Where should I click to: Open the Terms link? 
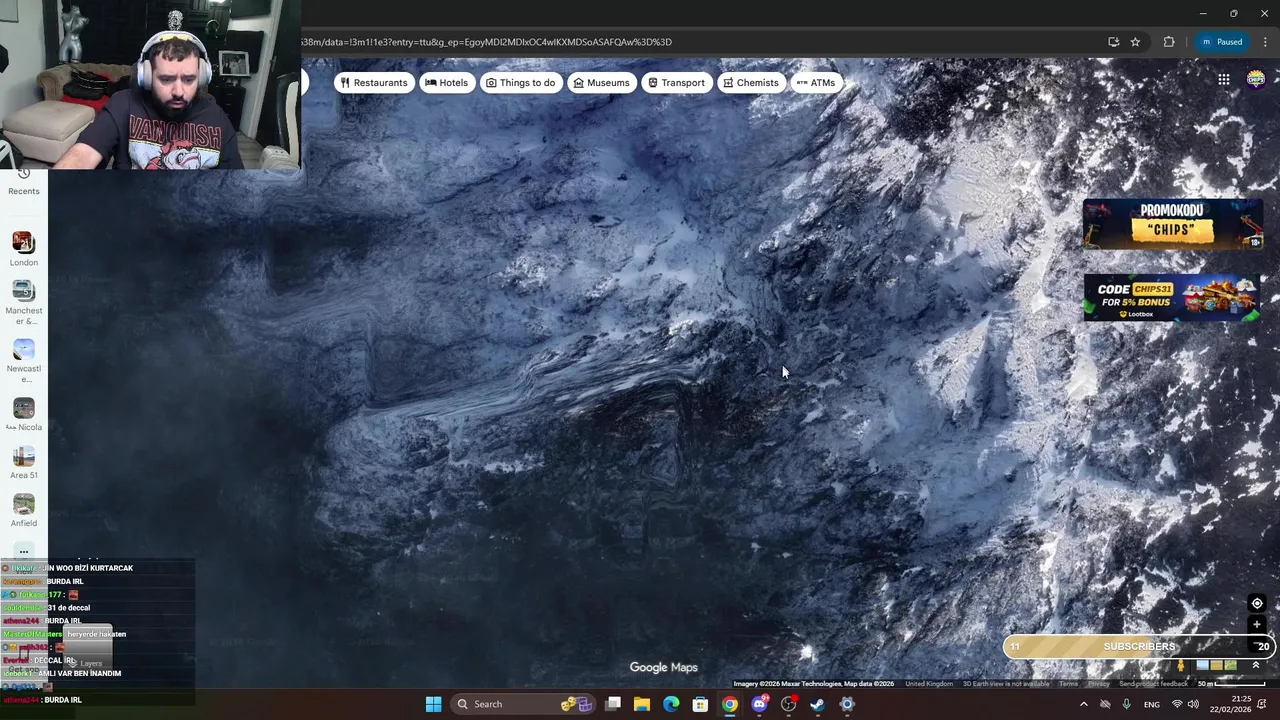click(1069, 684)
